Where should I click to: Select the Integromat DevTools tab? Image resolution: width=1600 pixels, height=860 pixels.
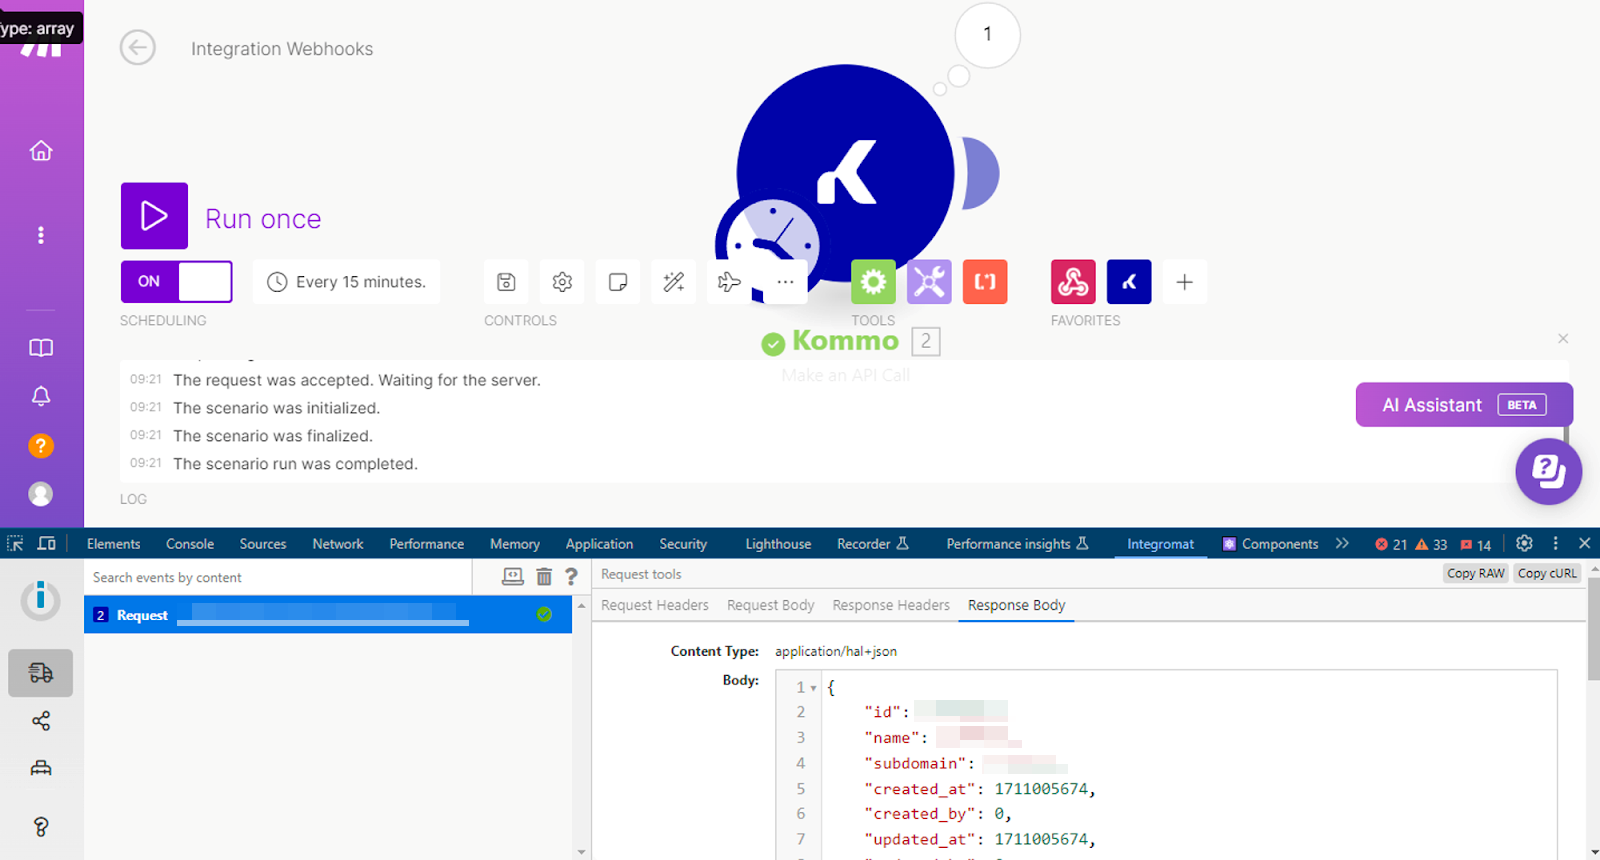pos(1160,544)
